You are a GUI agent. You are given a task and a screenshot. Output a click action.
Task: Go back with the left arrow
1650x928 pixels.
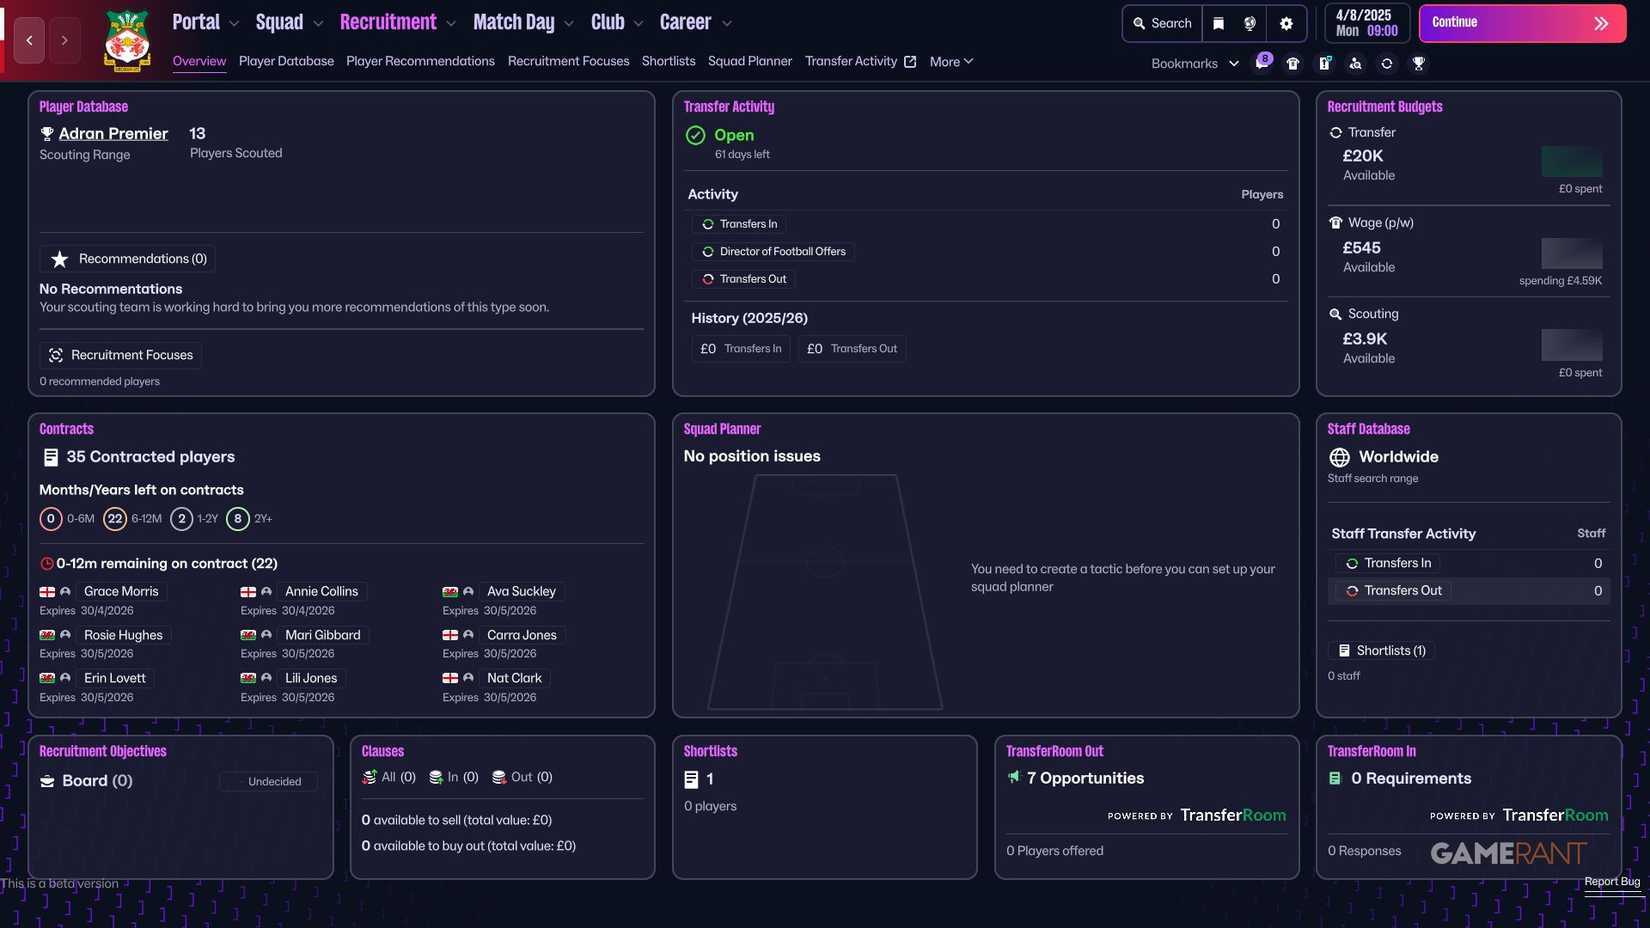click(x=29, y=41)
